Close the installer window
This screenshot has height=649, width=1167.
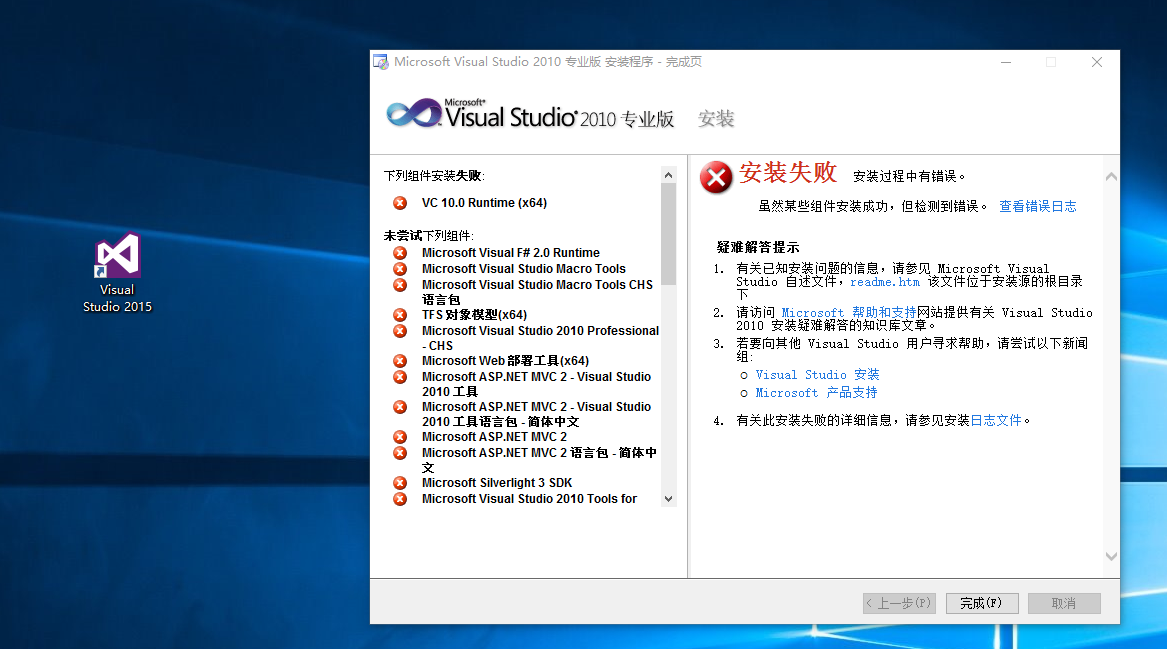coord(1096,63)
